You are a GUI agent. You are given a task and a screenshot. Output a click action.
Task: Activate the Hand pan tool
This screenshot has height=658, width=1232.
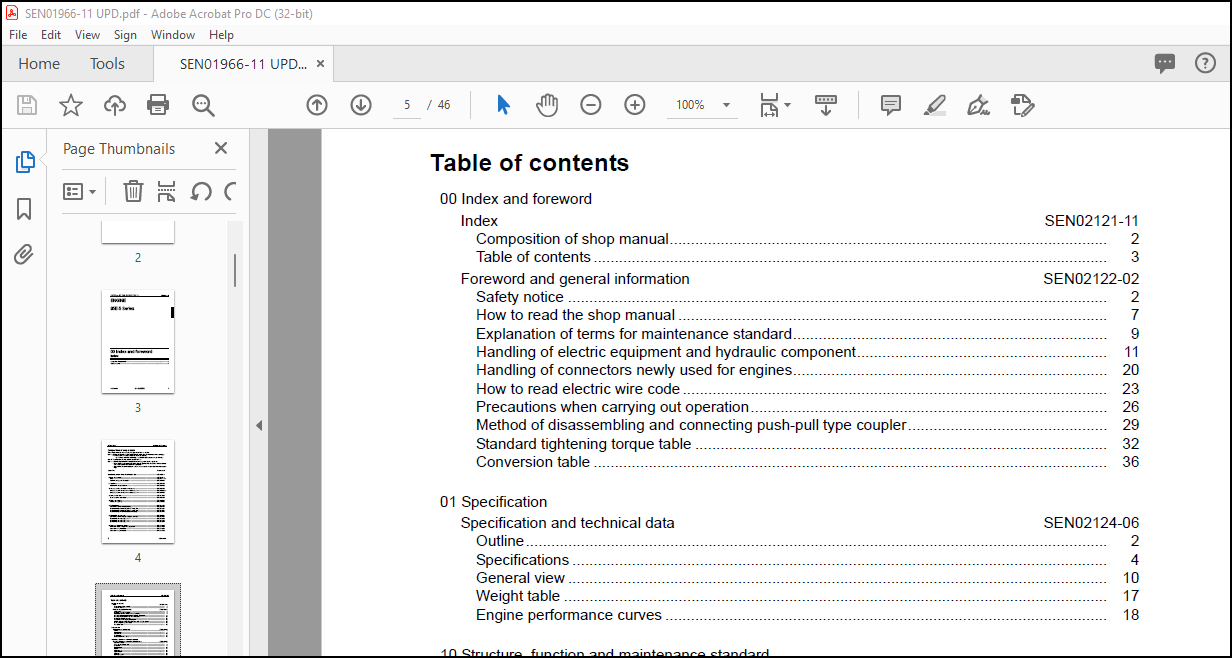point(547,105)
